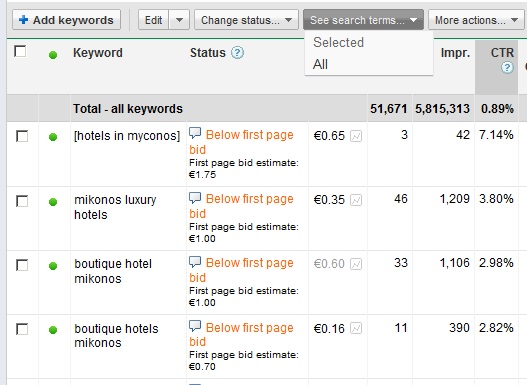Choose Selected from search terms menu
Image resolution: width=527 pixels, height=385 pixels.
click(338, 42)
